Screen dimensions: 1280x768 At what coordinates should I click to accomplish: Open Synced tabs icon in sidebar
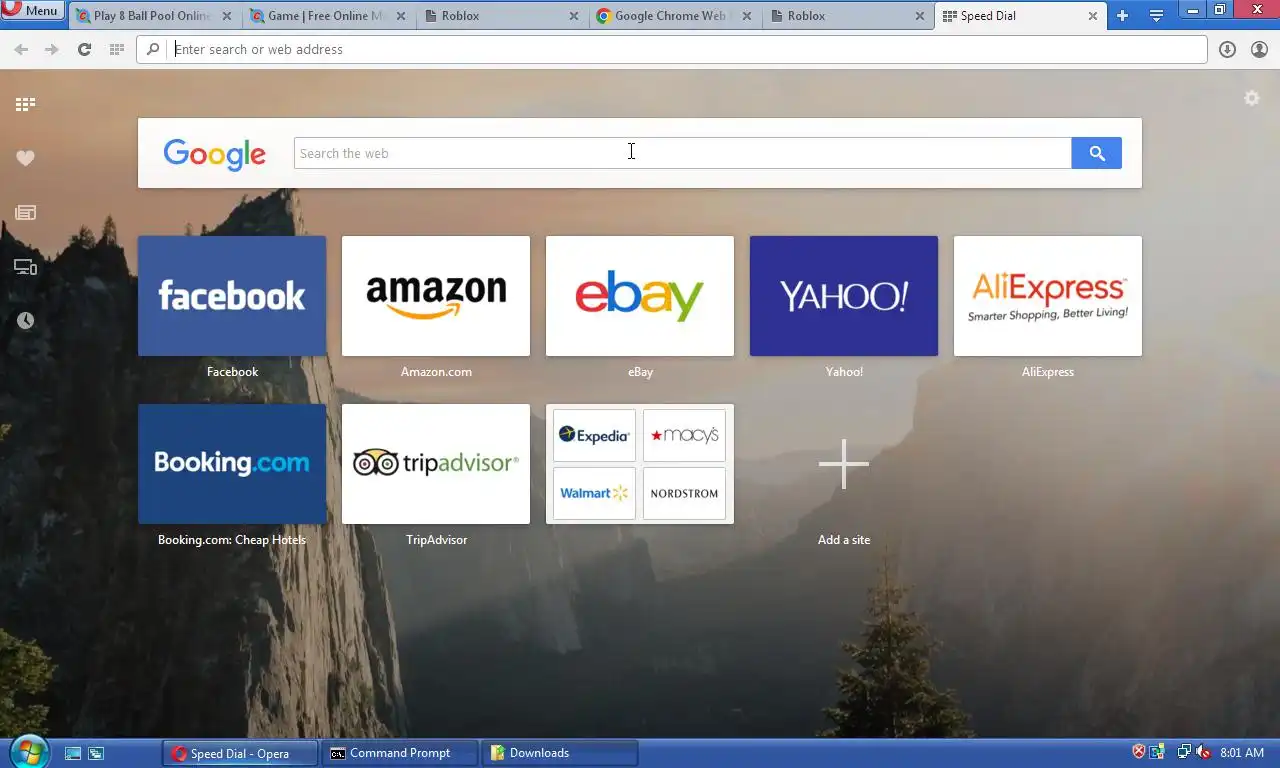pyautogui.click(x=25, y=267)
